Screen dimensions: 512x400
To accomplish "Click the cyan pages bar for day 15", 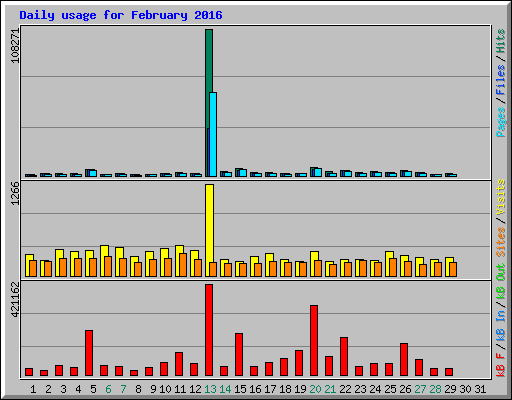I will 243,173.
